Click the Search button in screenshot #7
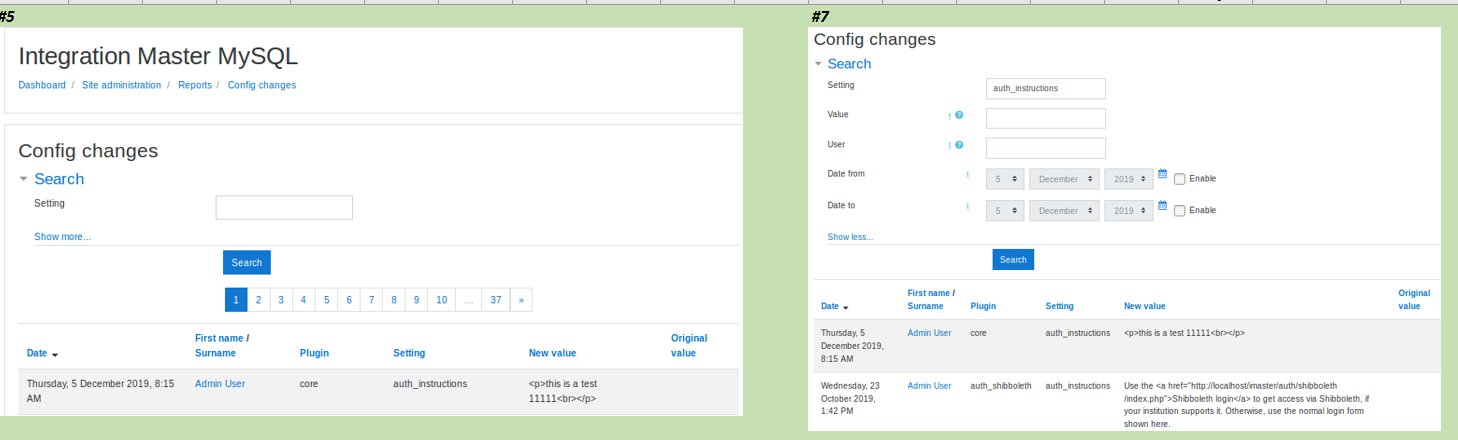1458x440 pixels. (1013, 260)
